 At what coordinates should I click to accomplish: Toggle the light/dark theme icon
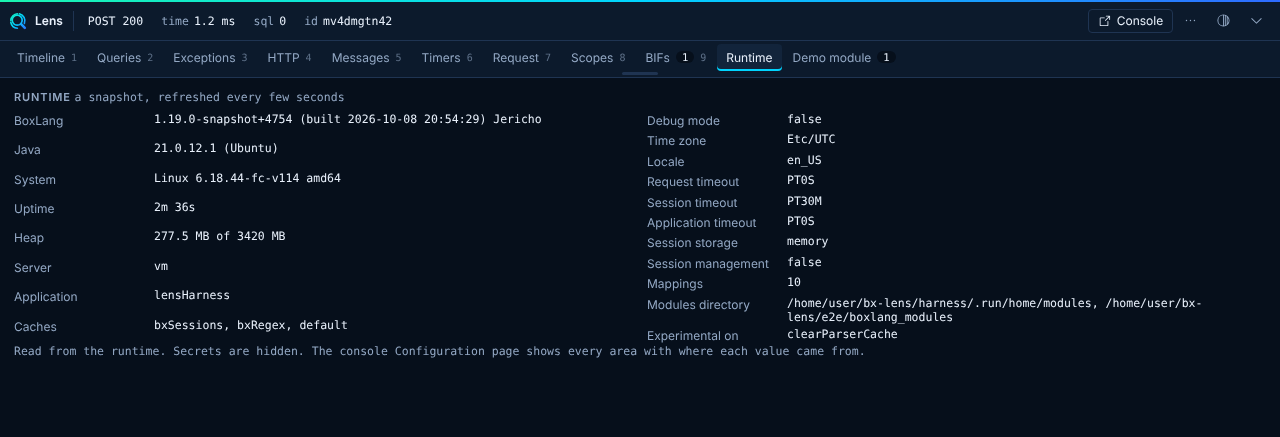(1223, 21)
